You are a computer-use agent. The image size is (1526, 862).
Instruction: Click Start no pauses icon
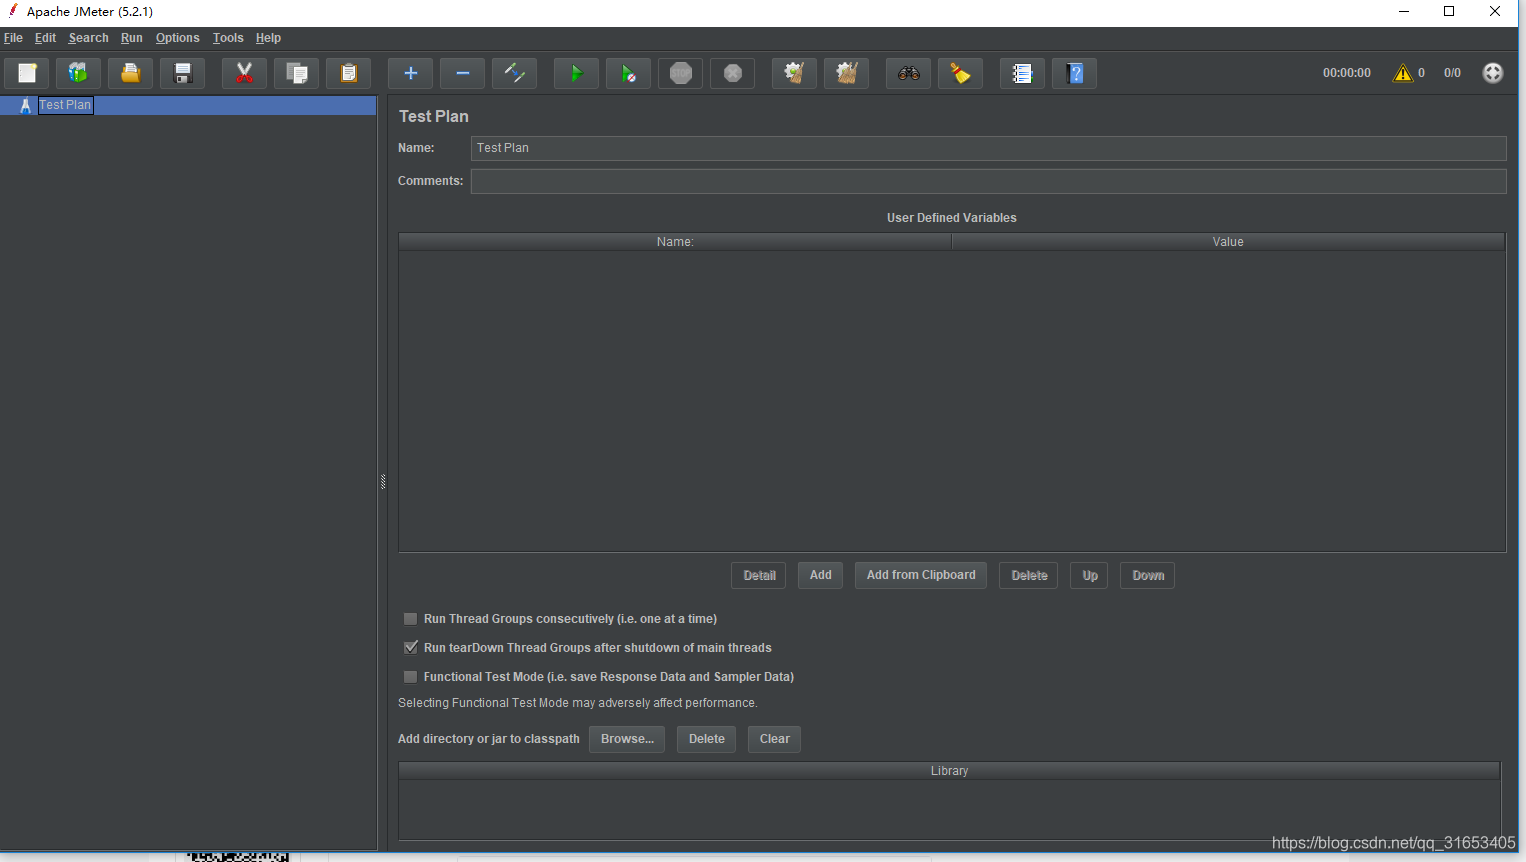point(629,73)
